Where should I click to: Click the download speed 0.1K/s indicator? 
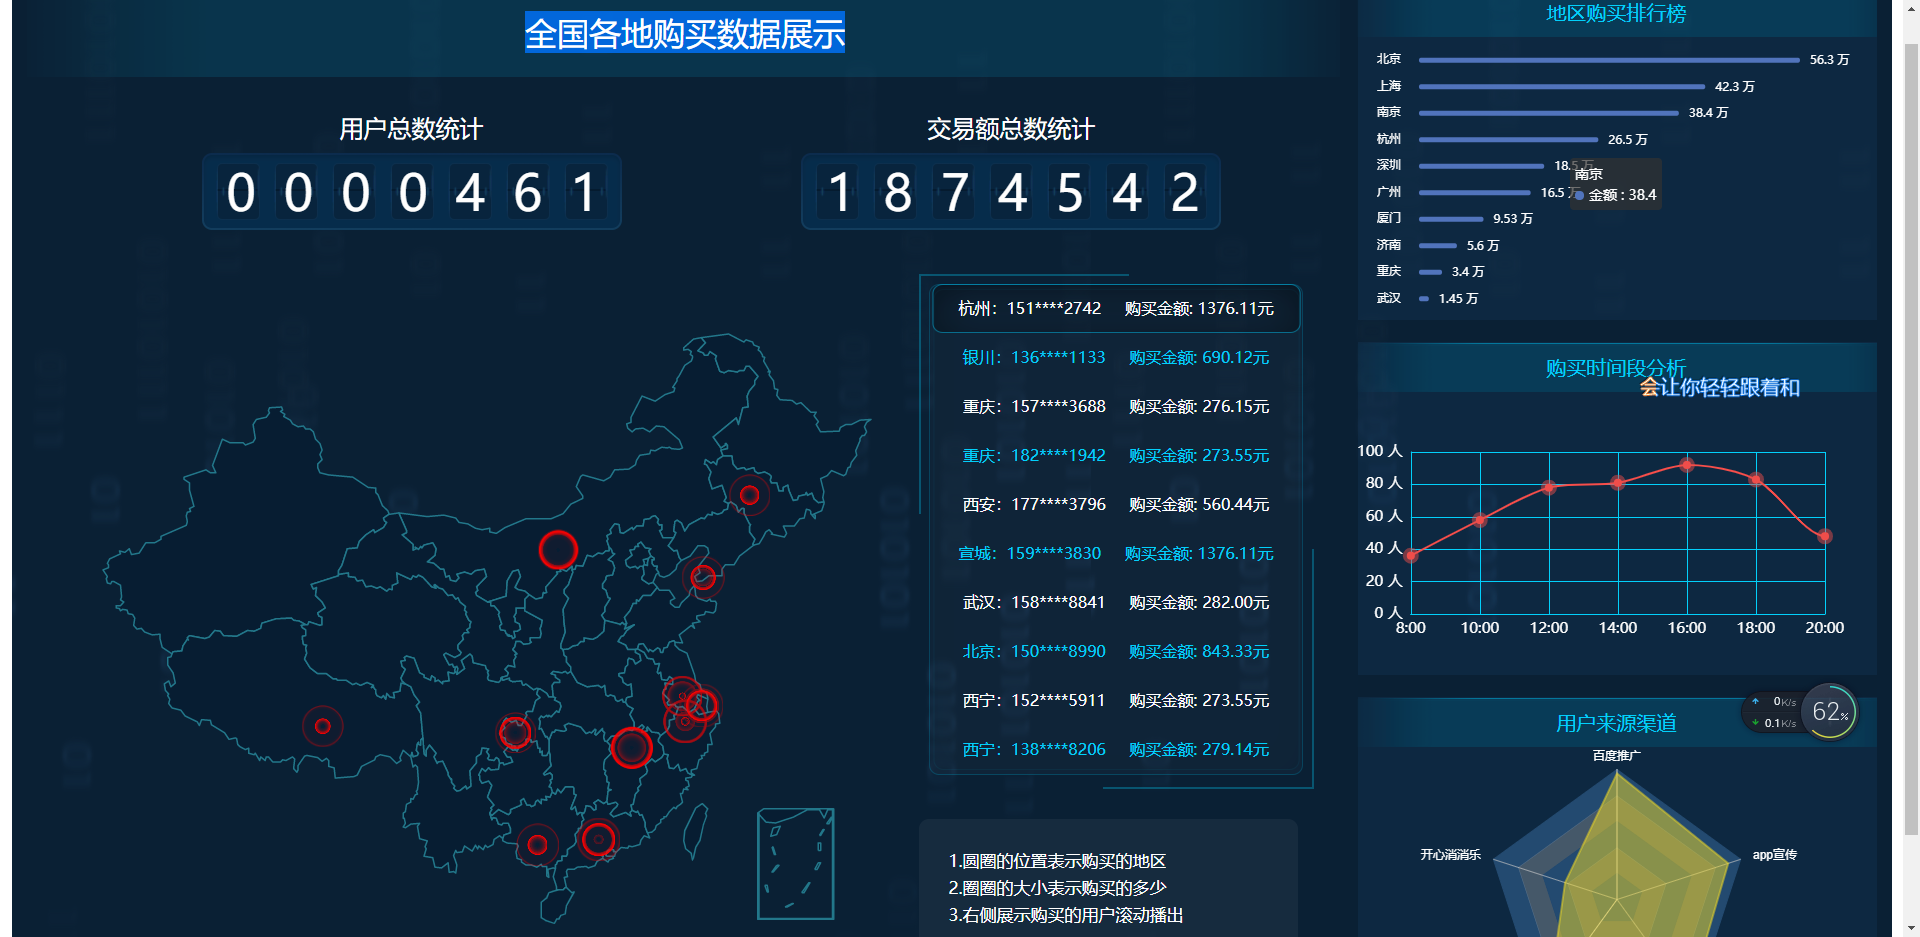click(x=1775, y=723)
